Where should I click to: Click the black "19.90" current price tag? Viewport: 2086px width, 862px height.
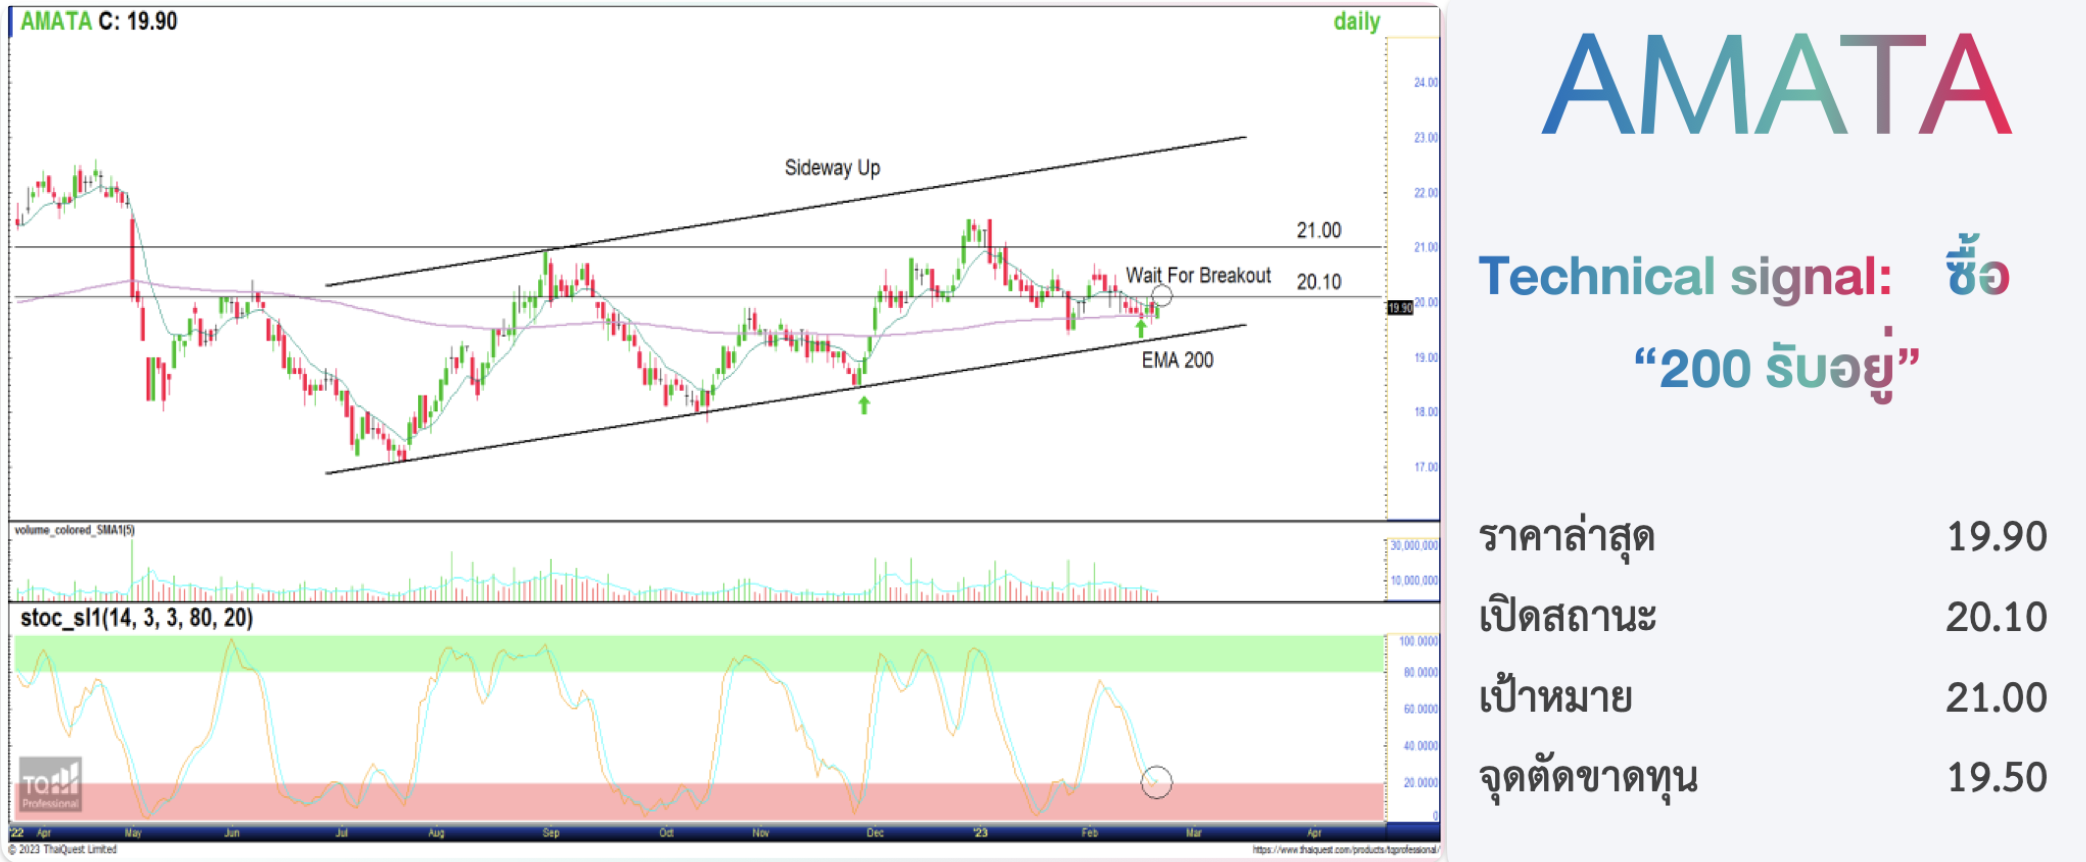1400,308
